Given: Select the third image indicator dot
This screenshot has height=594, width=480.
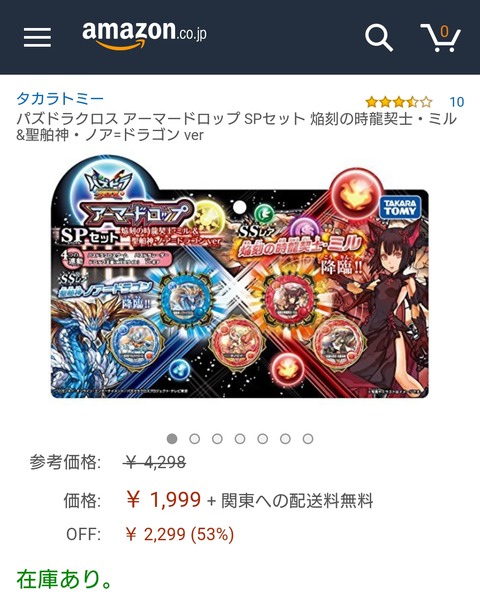Looking at the screenshot, I should [x=217, y=439].
